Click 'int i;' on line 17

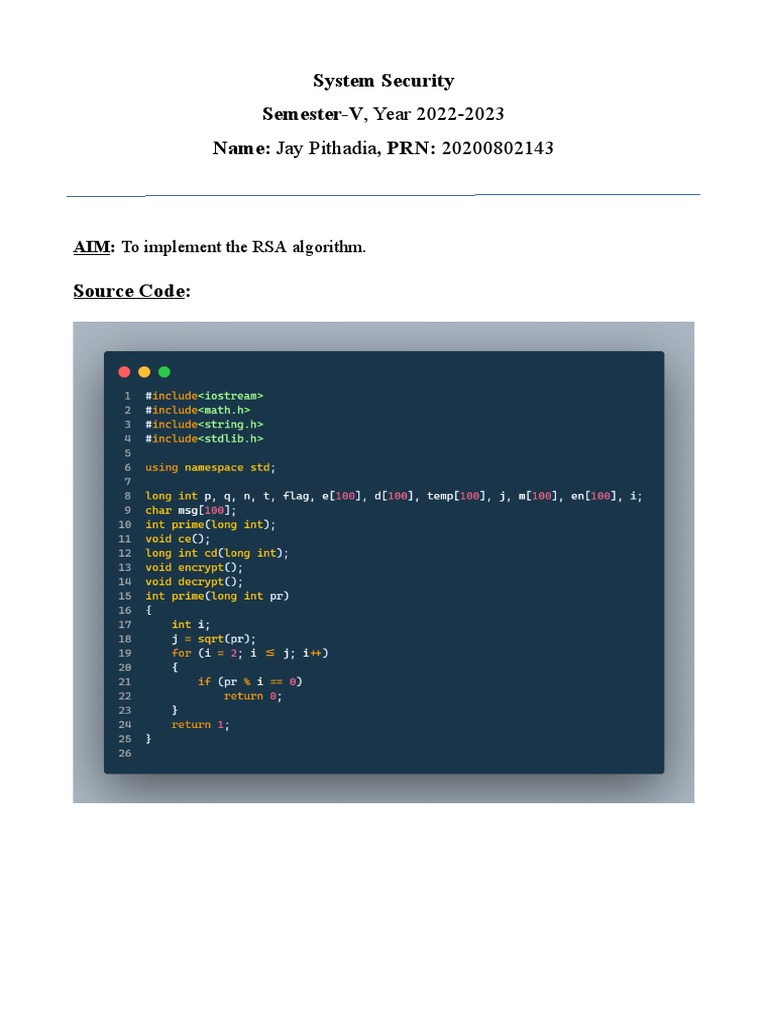pos(191,625)
